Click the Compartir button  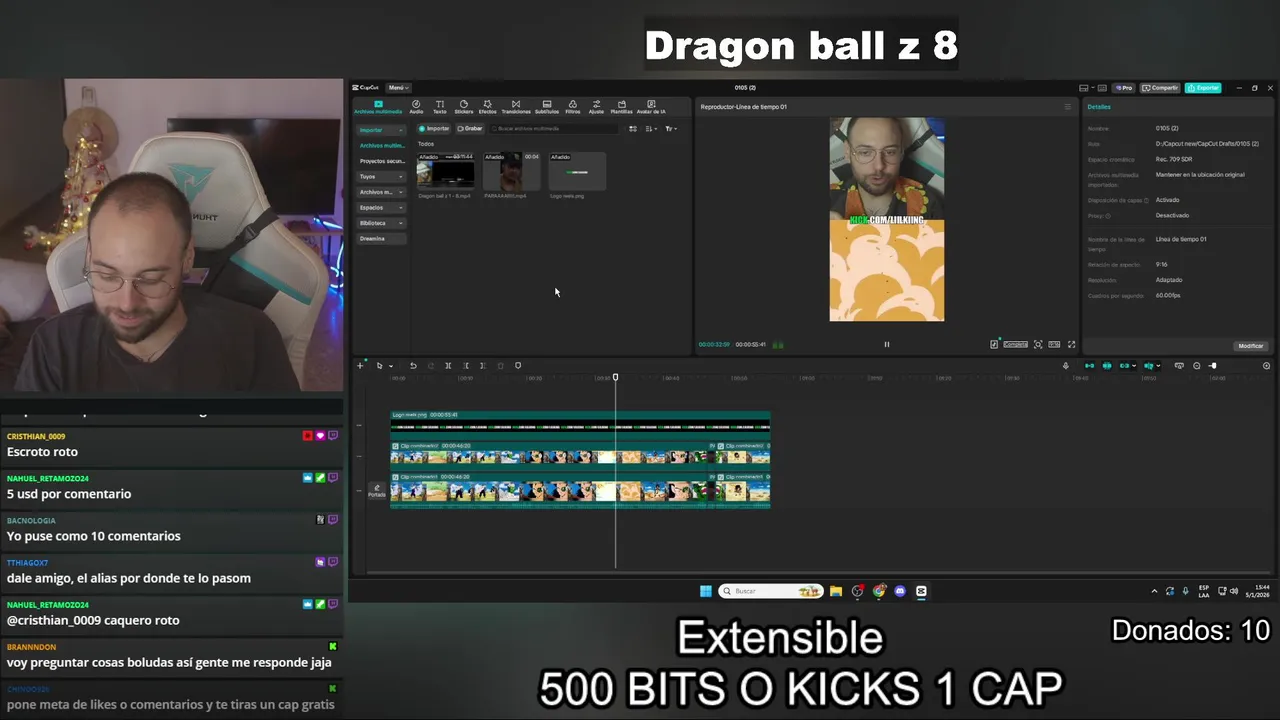1161,88
